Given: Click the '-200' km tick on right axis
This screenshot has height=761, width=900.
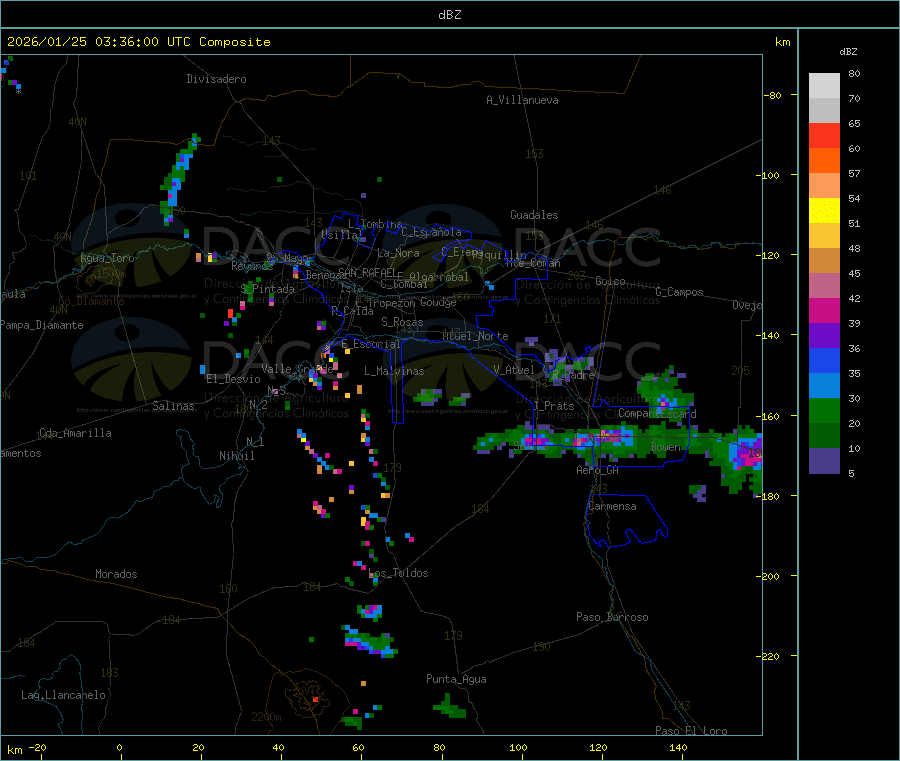Looking at the screenshot, I should click(x=768, y=576).
